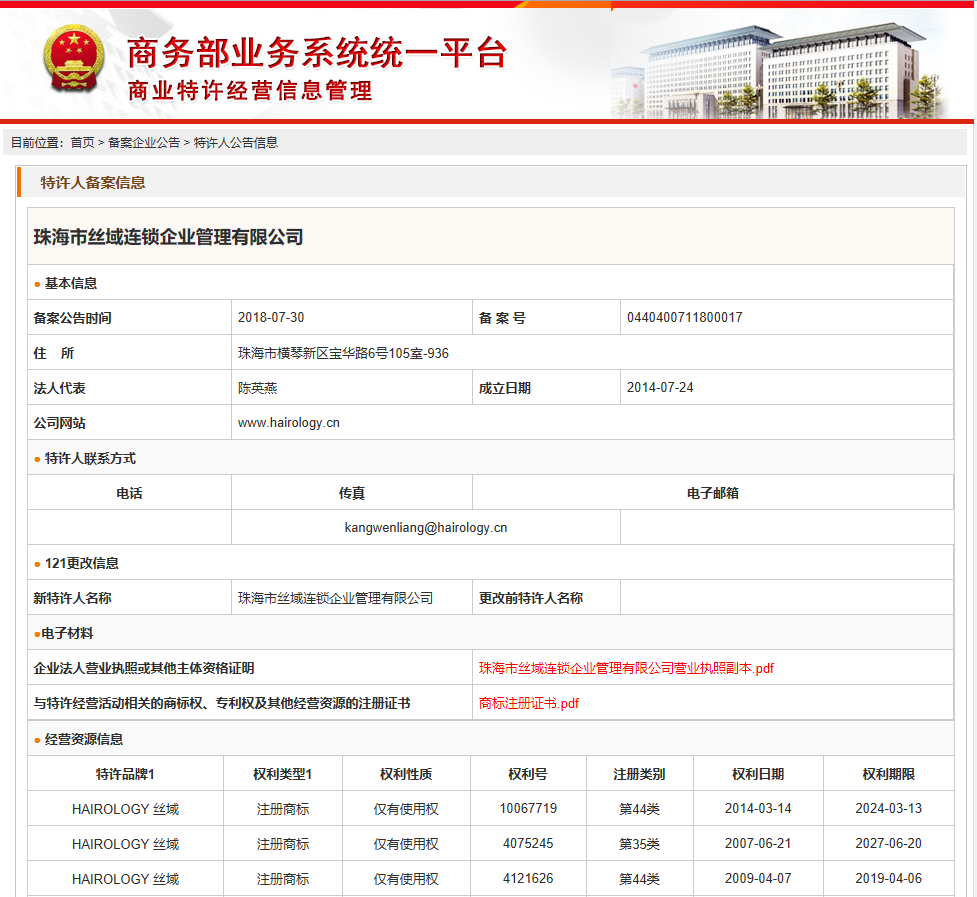Select trademark number 10067719
The image size is (977, 897).
(x=528, y=808)
